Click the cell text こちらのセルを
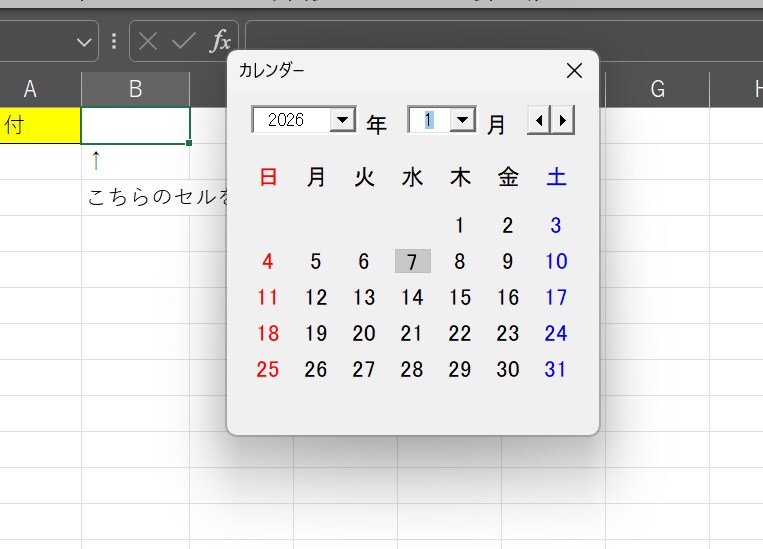The height and width of the screenshot is (549, 763). 158,197
